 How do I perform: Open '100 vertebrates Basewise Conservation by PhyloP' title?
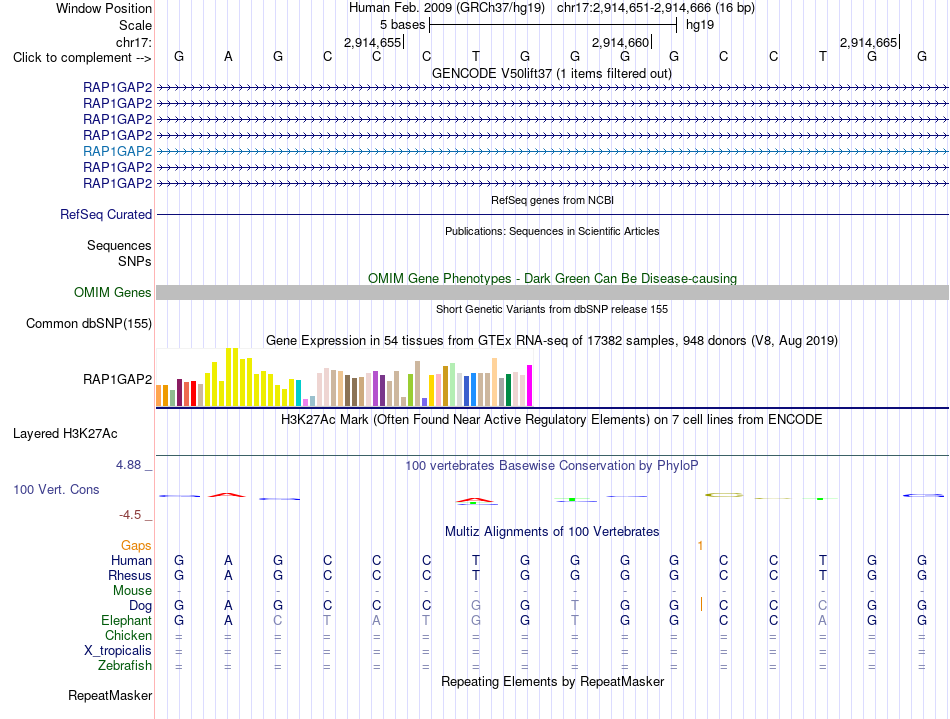[x=551, y=466]
